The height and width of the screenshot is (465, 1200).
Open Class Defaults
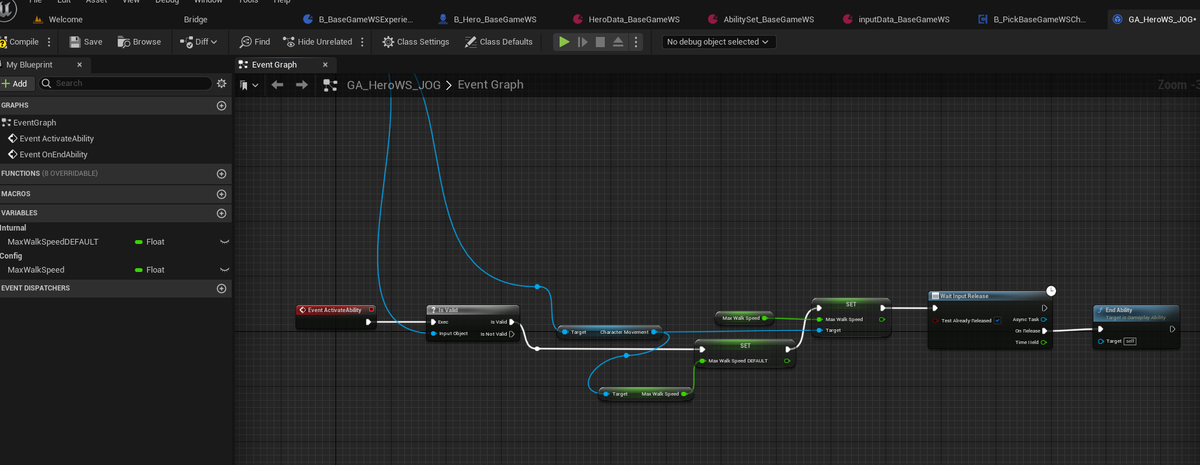pos(499,42)
